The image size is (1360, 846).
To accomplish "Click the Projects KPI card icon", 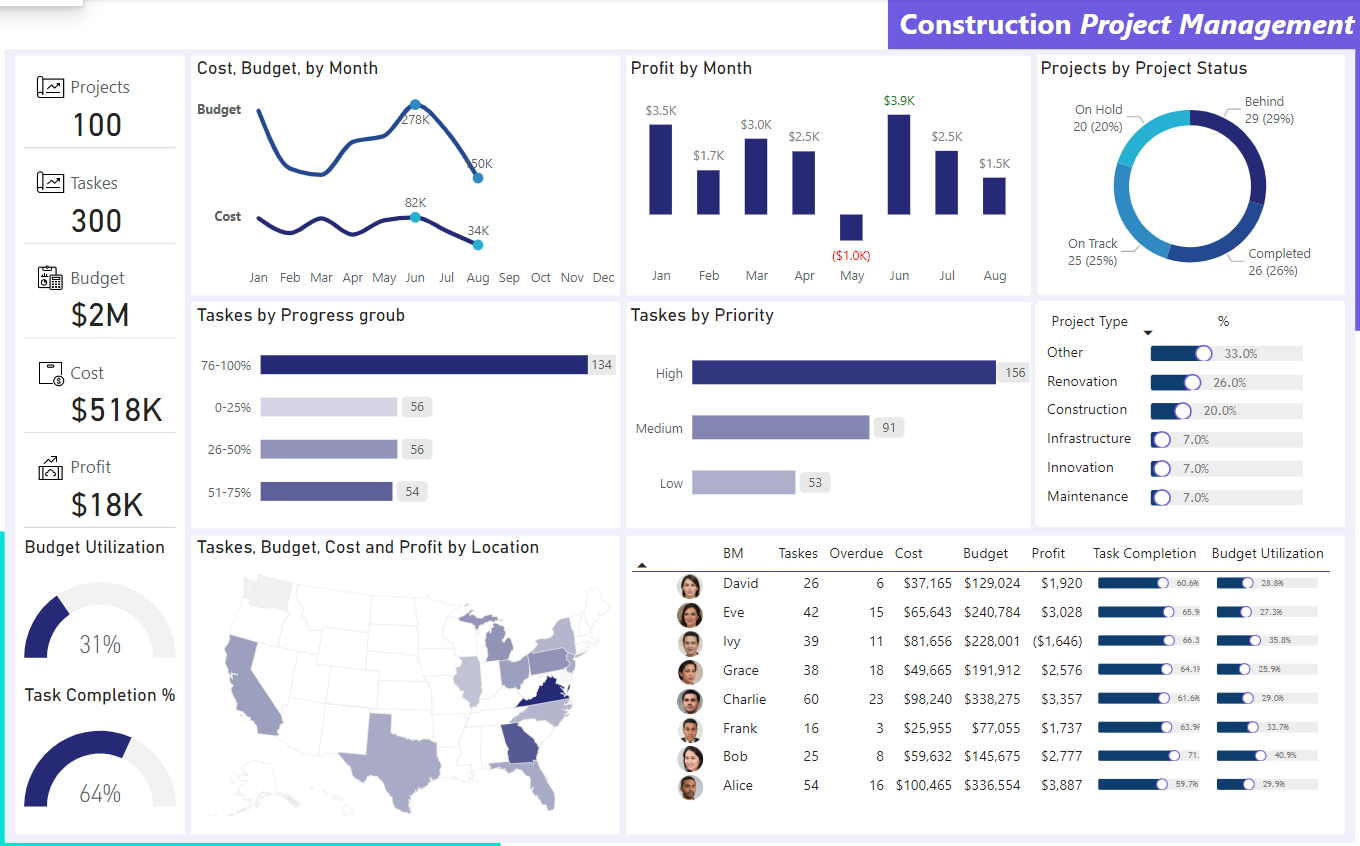I will tap(50, 87).
